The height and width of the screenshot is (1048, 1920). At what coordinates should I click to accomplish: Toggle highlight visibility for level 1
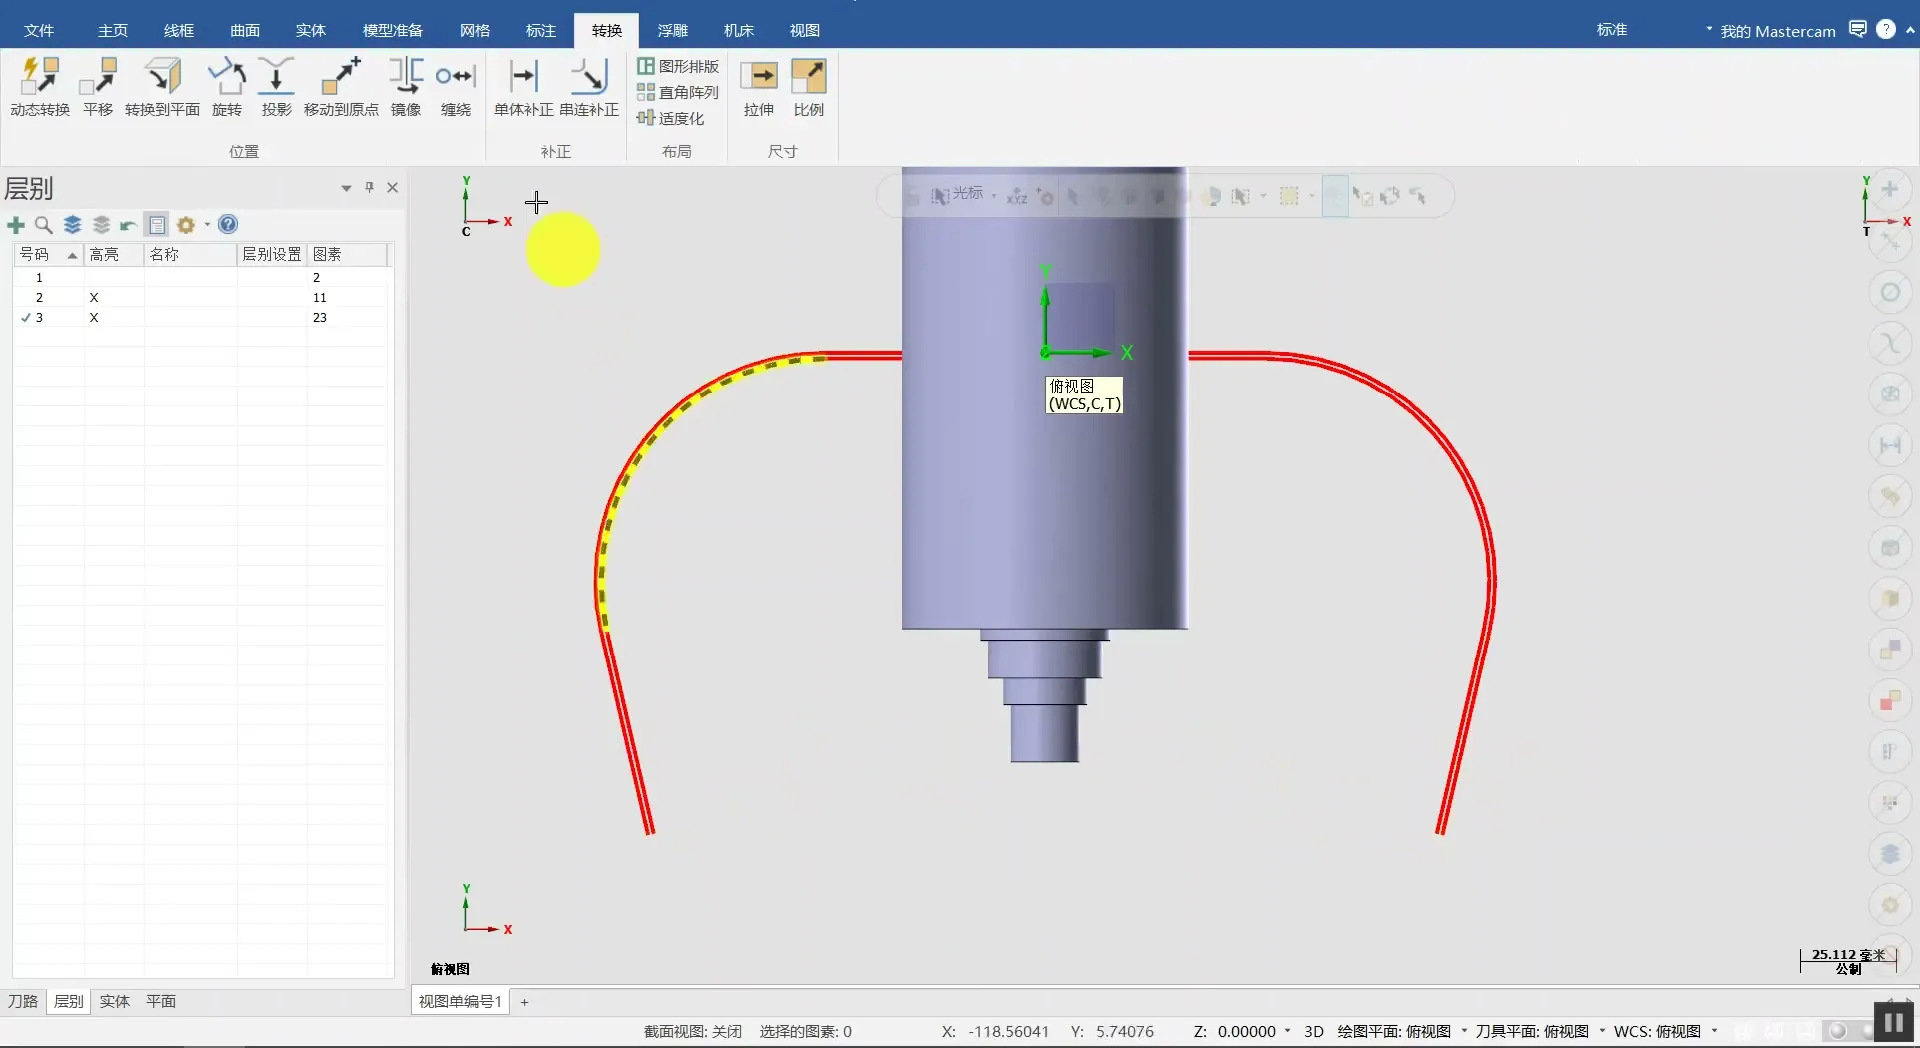[94, 278]
